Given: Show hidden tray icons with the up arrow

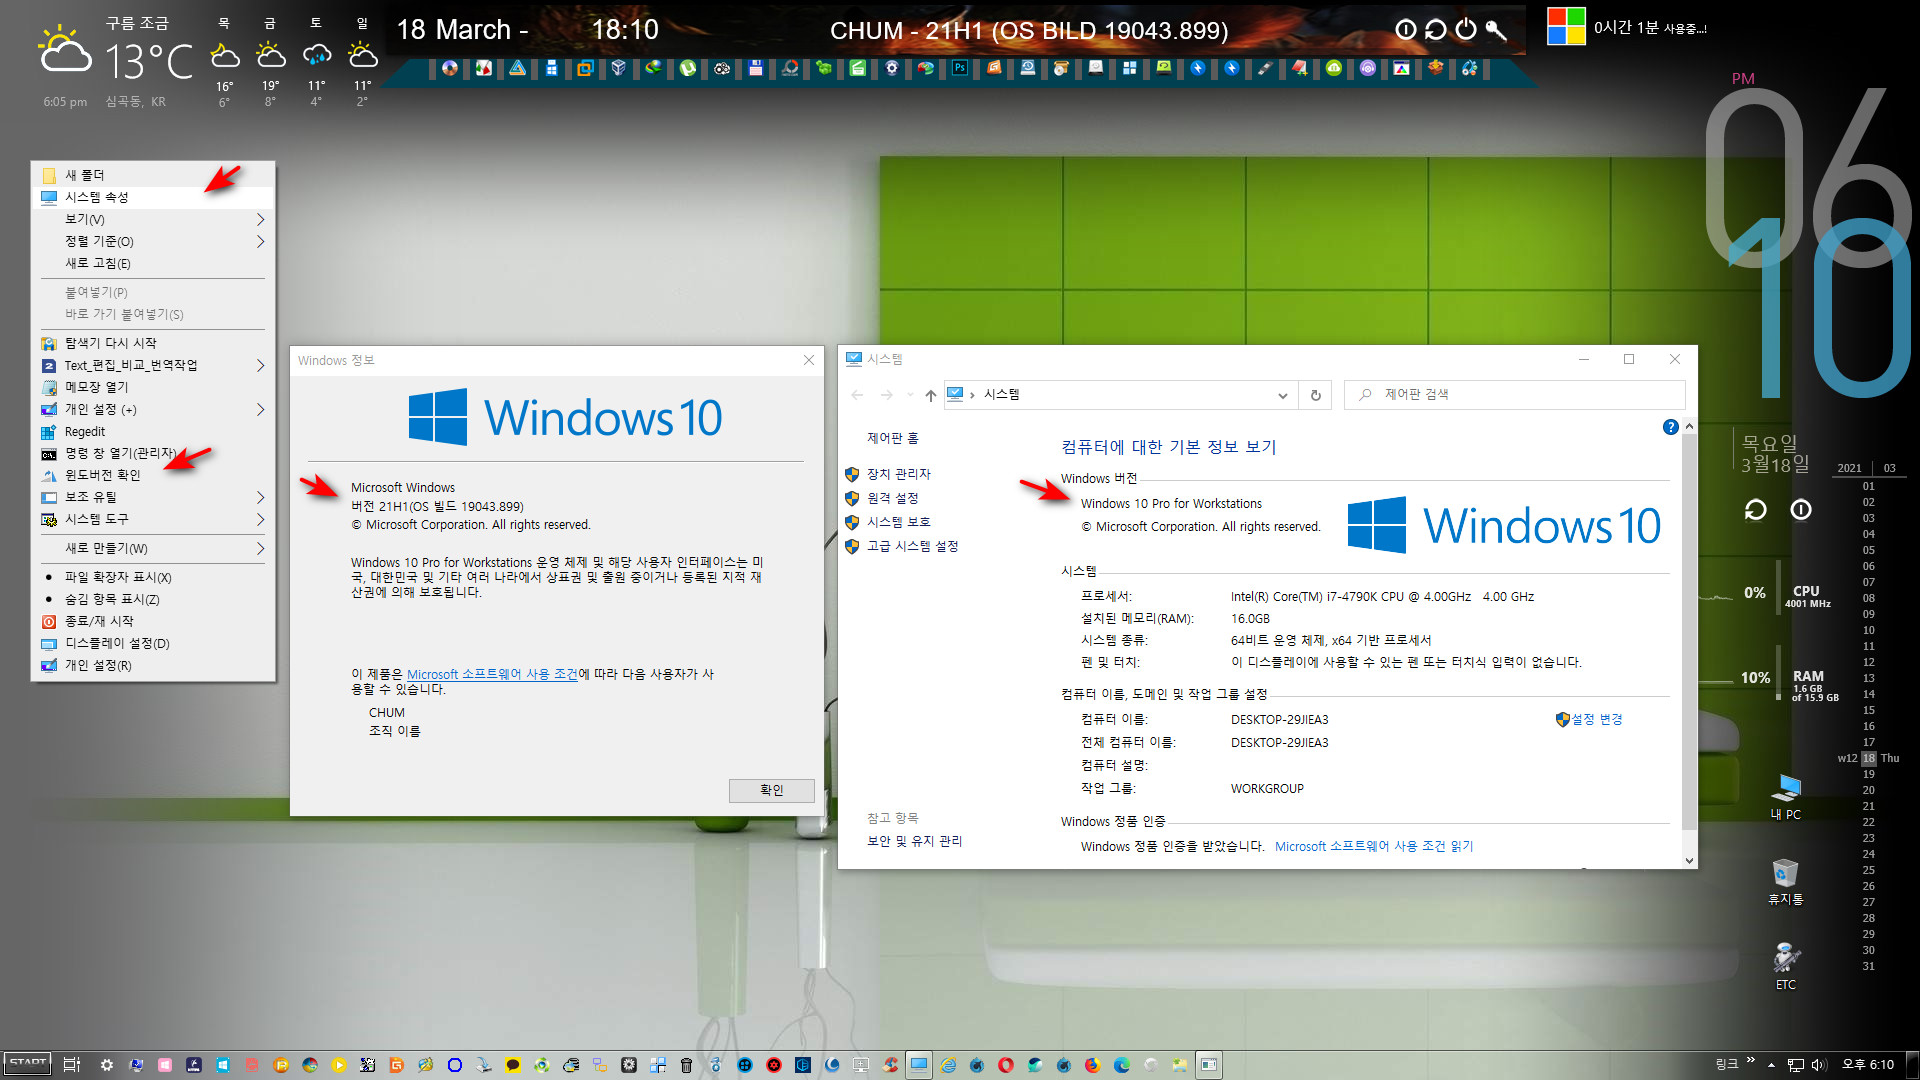Looking at the screenshot, I should [1771, 1065].
